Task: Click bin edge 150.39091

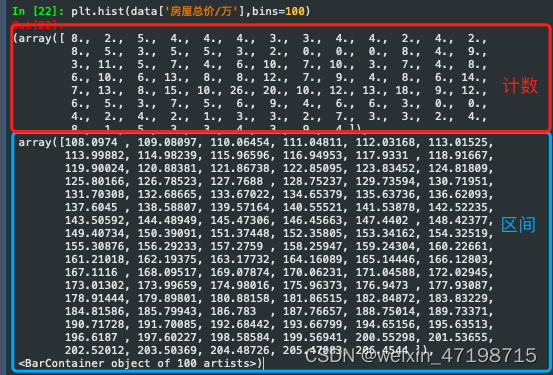Action: tap(167, 234)
